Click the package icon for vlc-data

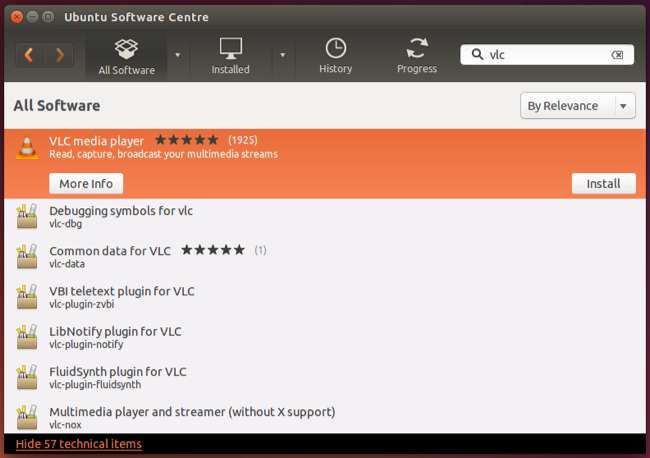tap(27, 256)
